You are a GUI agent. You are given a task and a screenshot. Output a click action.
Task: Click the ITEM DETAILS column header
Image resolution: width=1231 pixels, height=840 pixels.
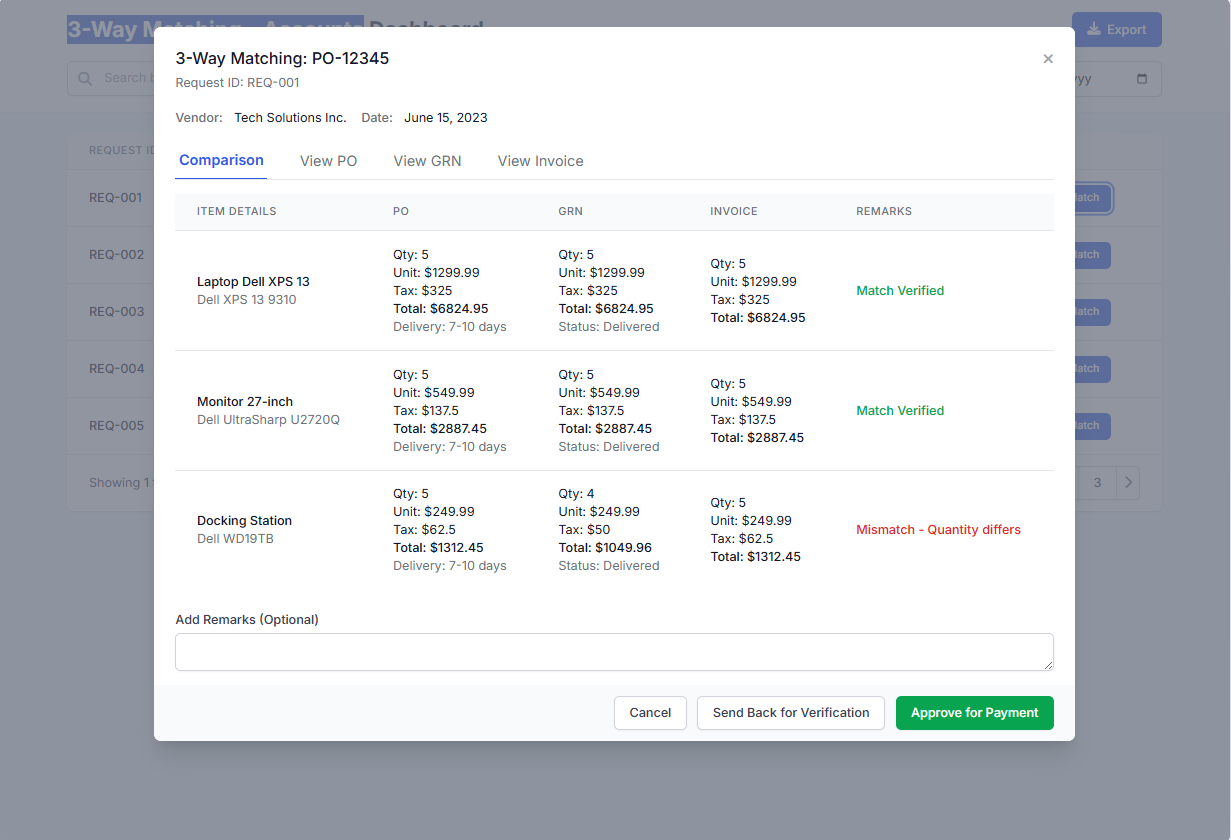click(x=237, y=212)
